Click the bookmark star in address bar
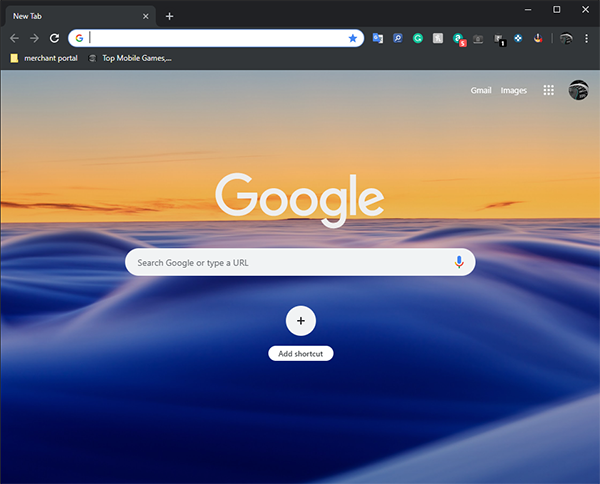 [352, 38]
